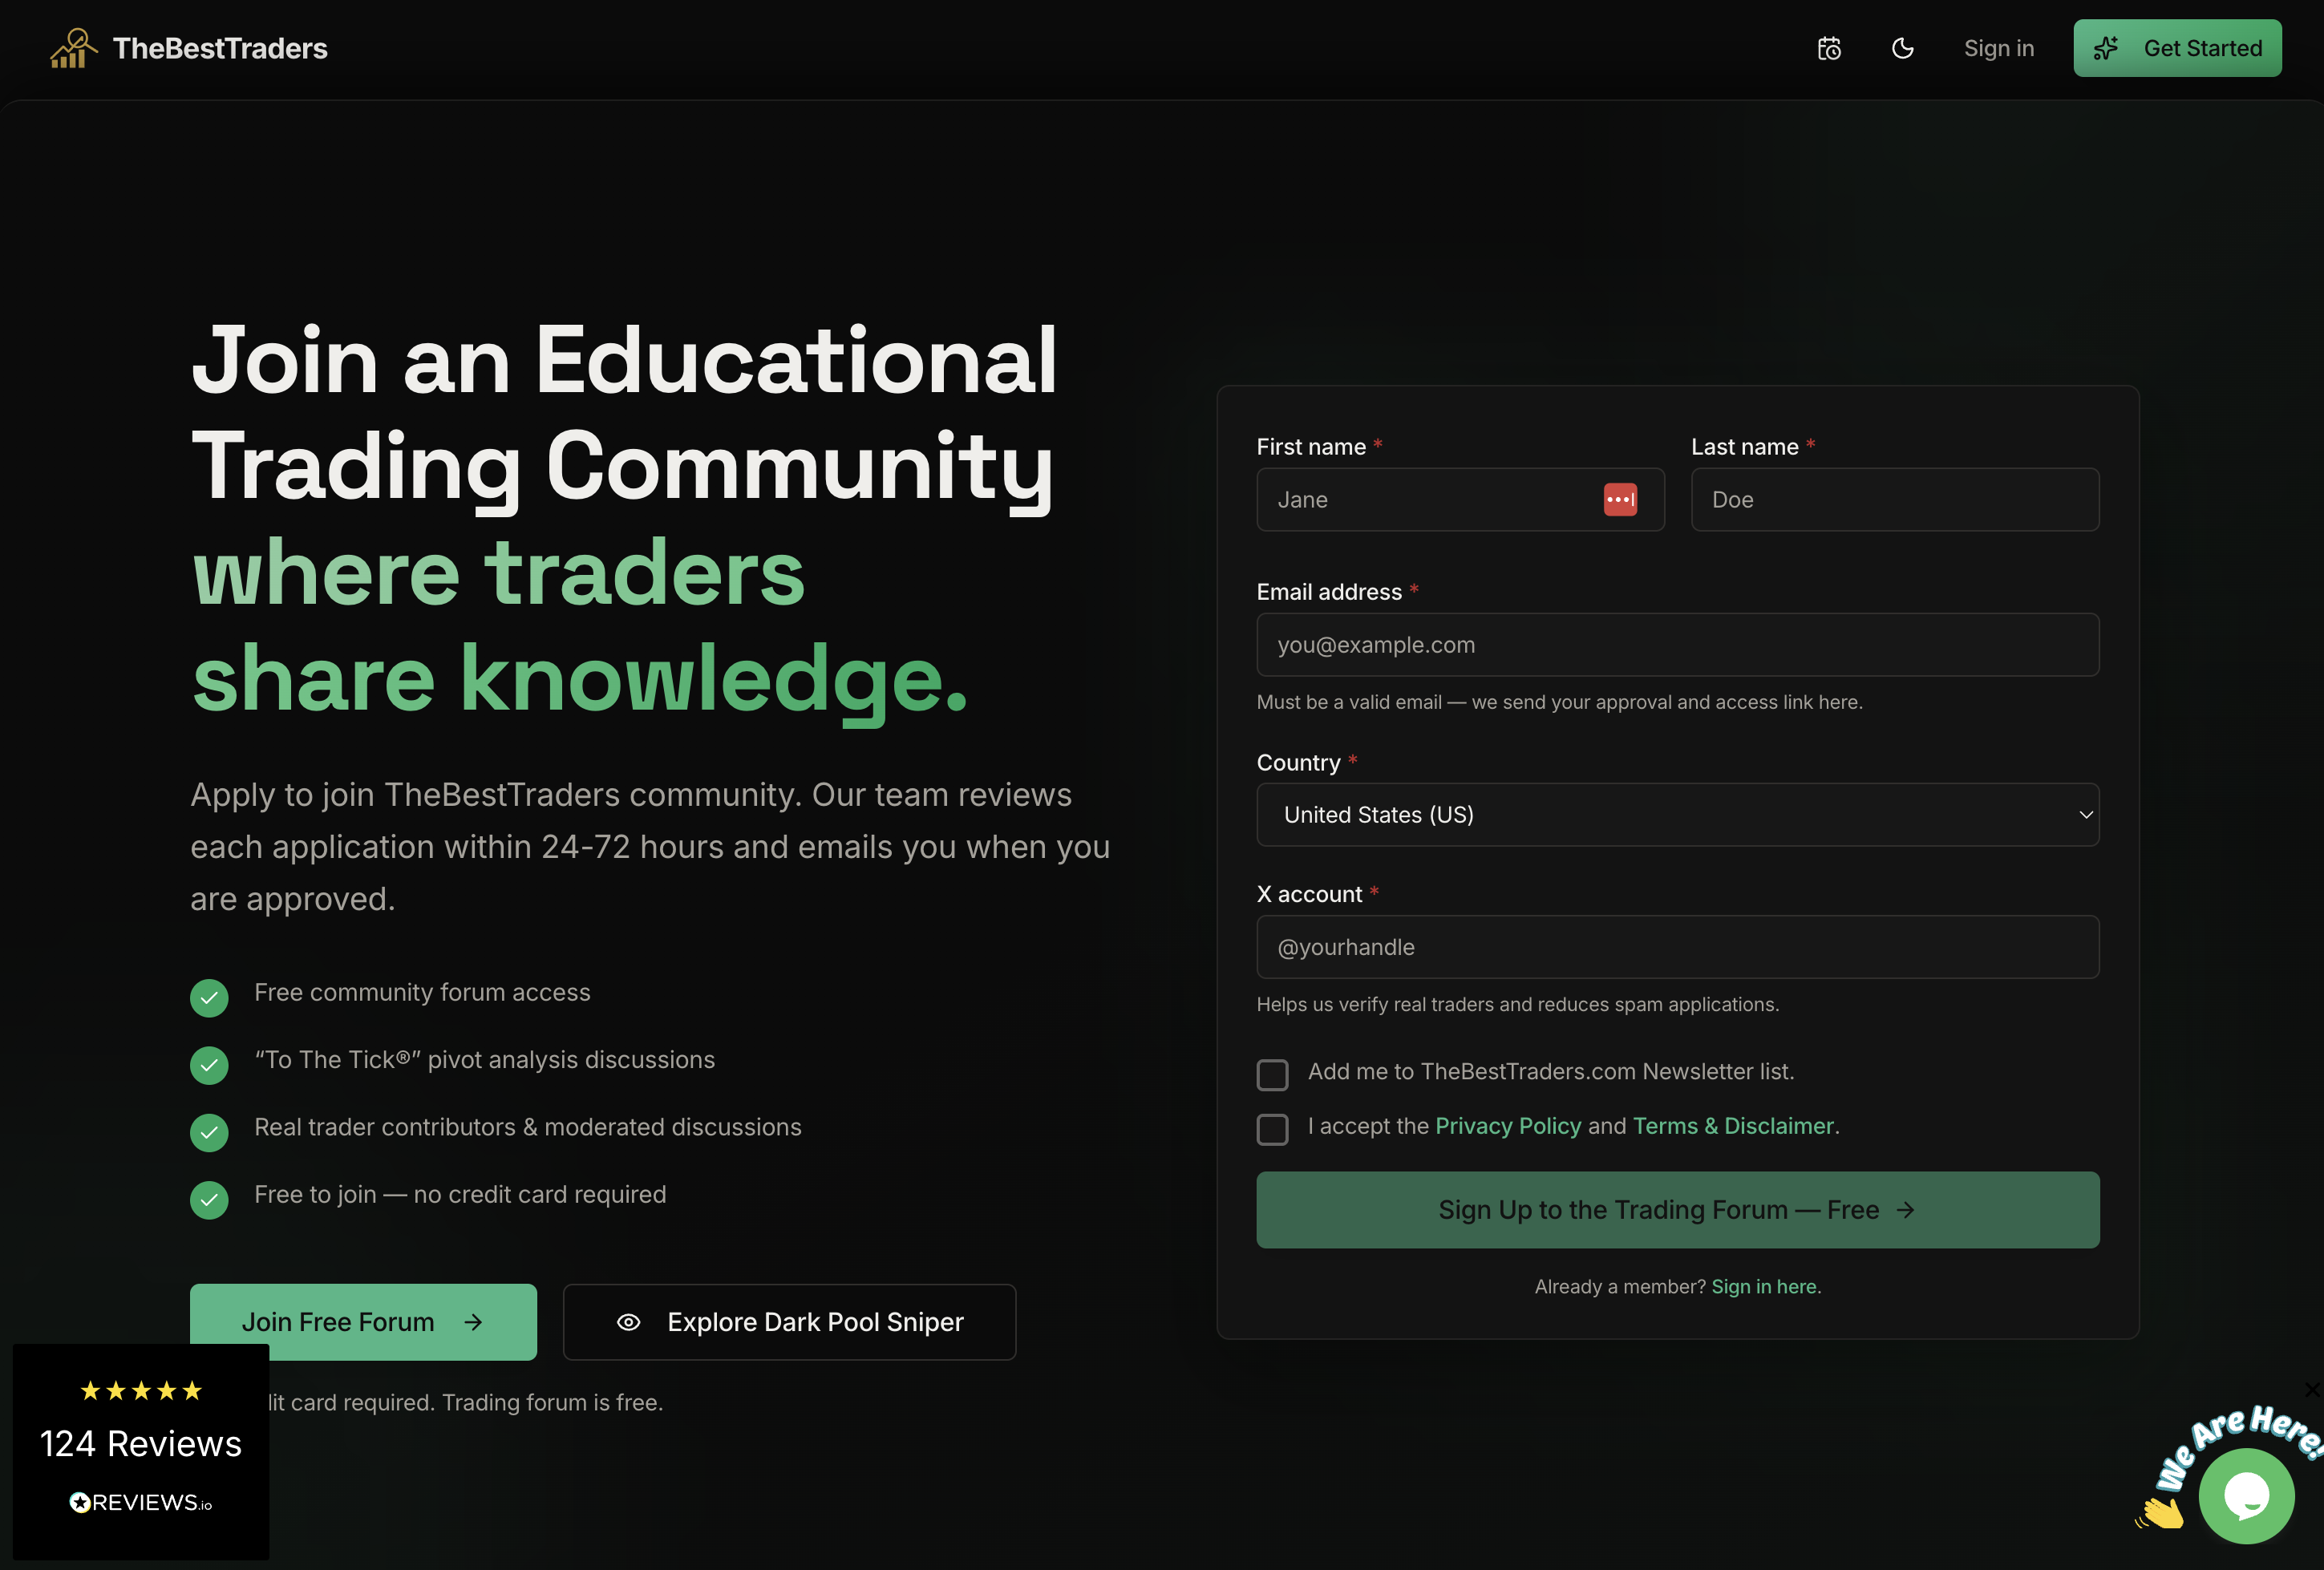The image size is (2324, 1570).
Task: Click the Get Started button
Action: tap(2177, 48)
